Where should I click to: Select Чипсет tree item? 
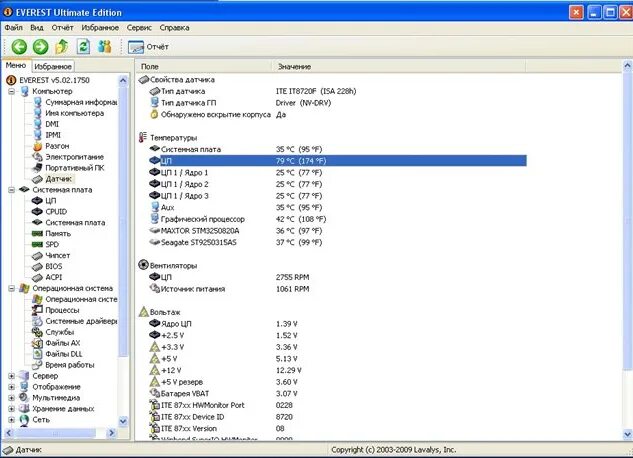[x=57, y=255]
